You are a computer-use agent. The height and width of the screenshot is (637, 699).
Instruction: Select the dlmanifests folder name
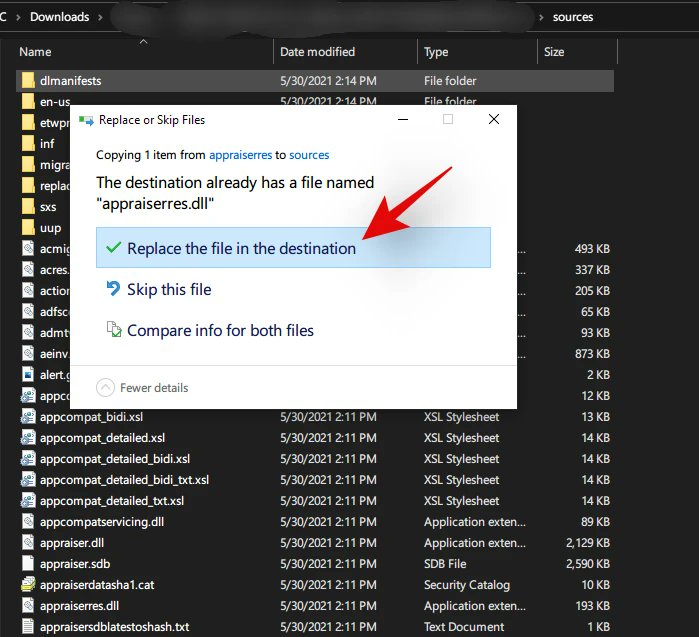pos(70,81)
